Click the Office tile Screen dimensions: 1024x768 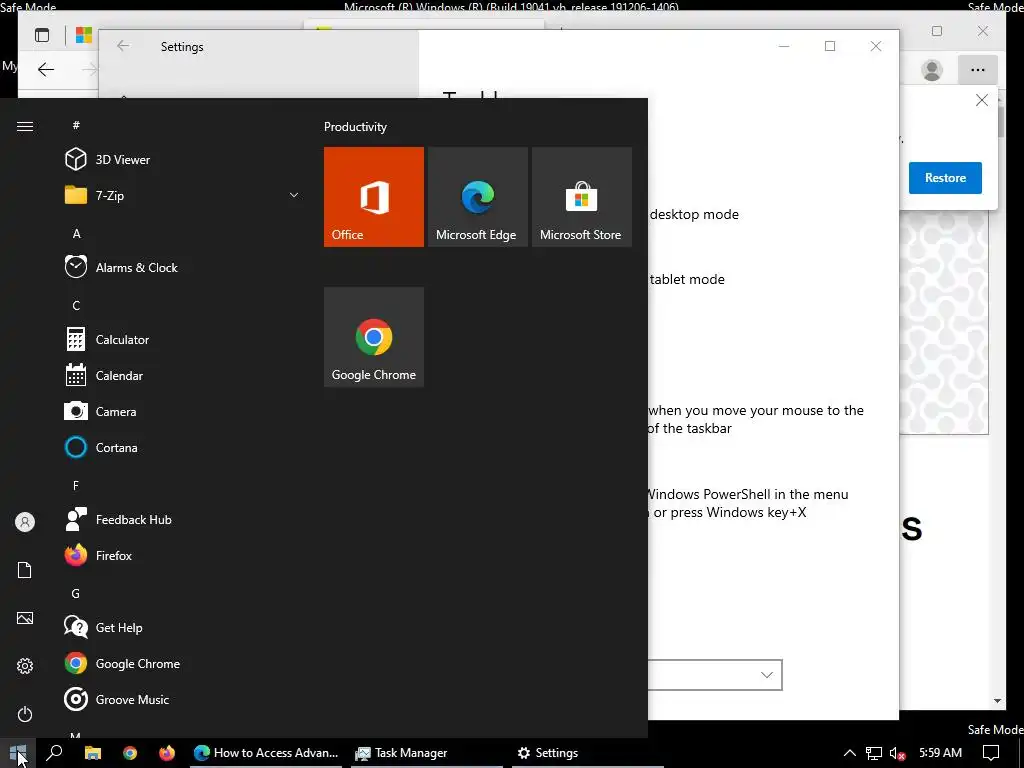(374, 197)
